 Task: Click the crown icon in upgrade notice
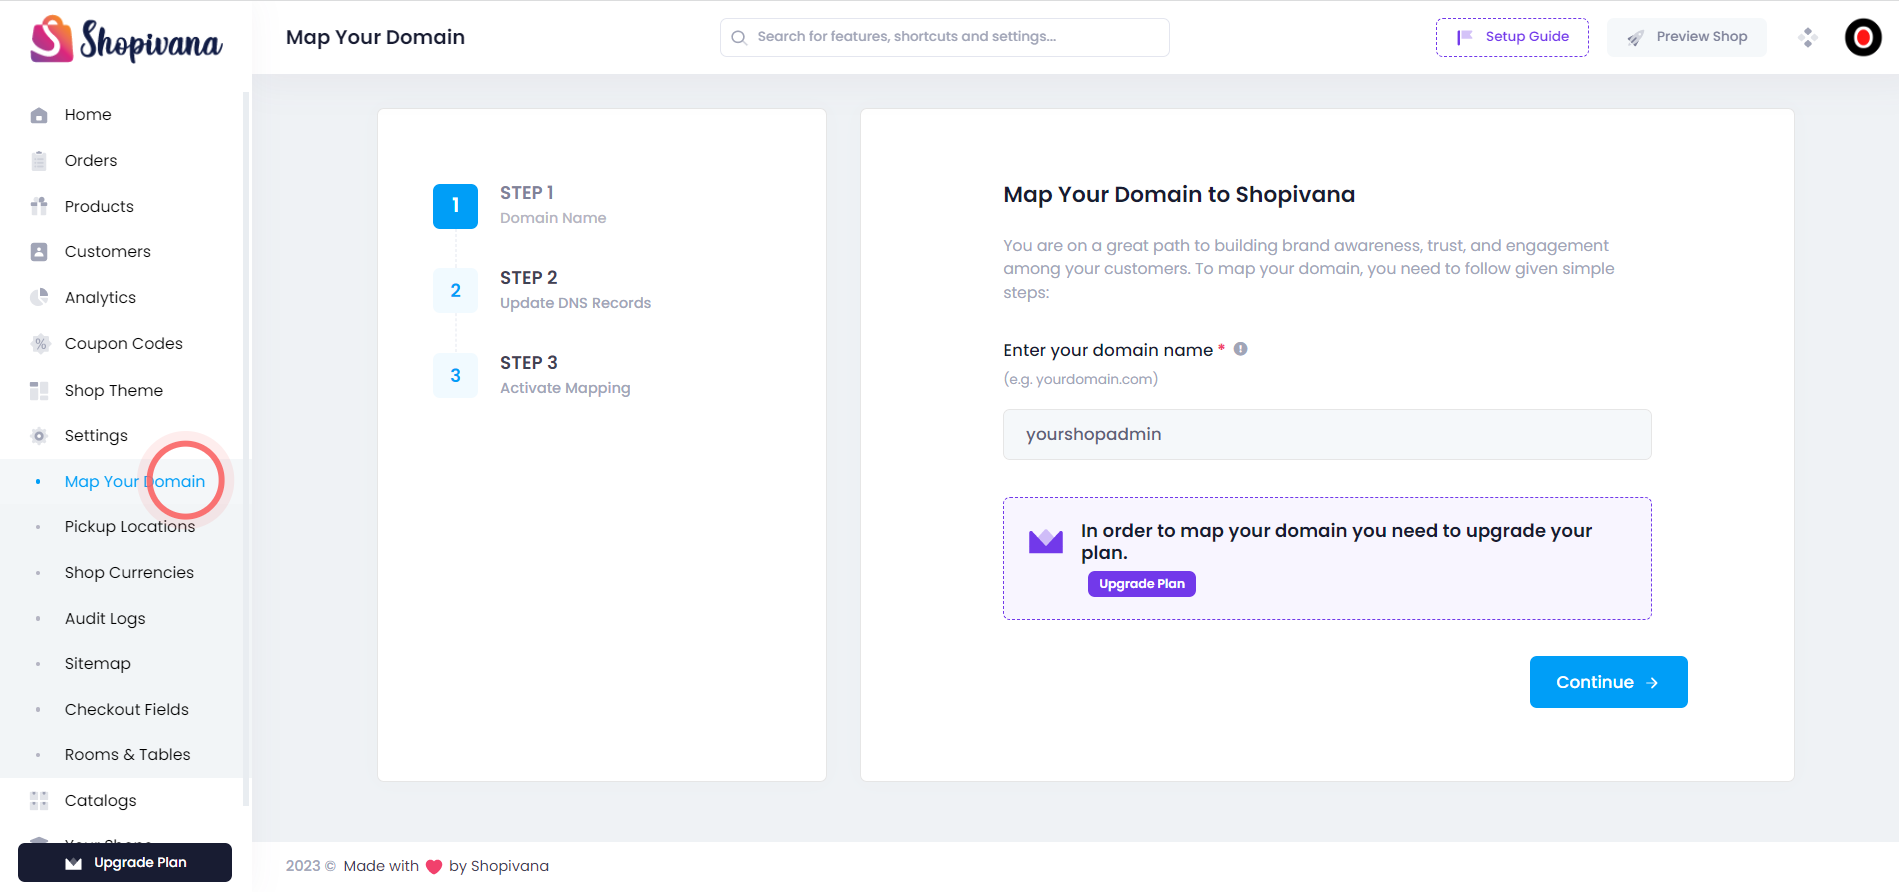(x=1046, y=541)
